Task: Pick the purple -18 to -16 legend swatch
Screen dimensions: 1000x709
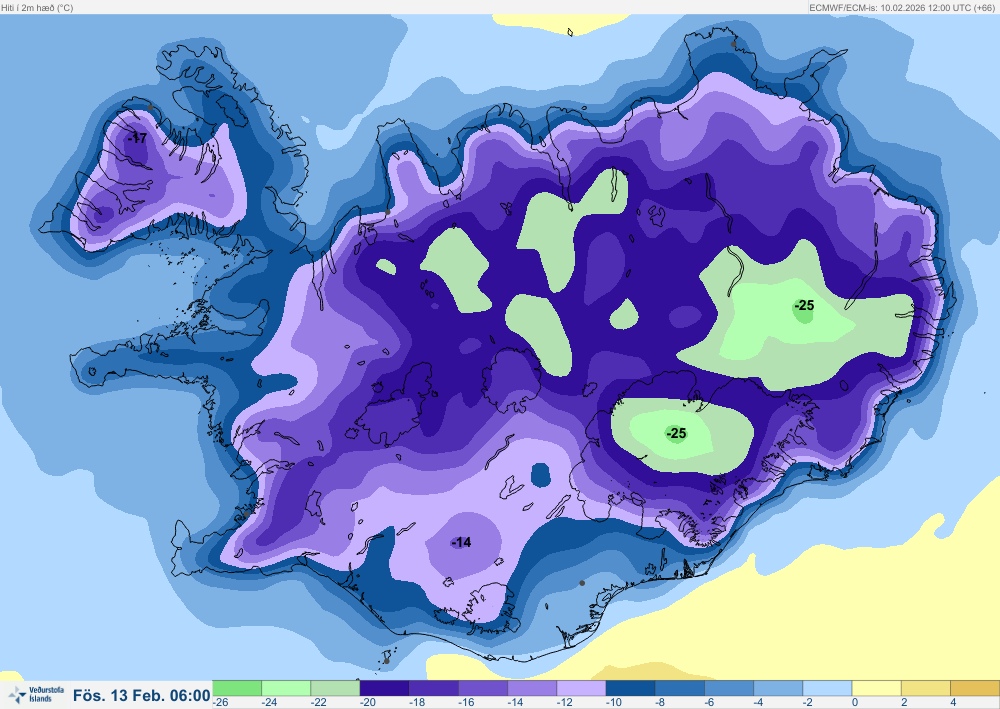Action: (434, 688)
